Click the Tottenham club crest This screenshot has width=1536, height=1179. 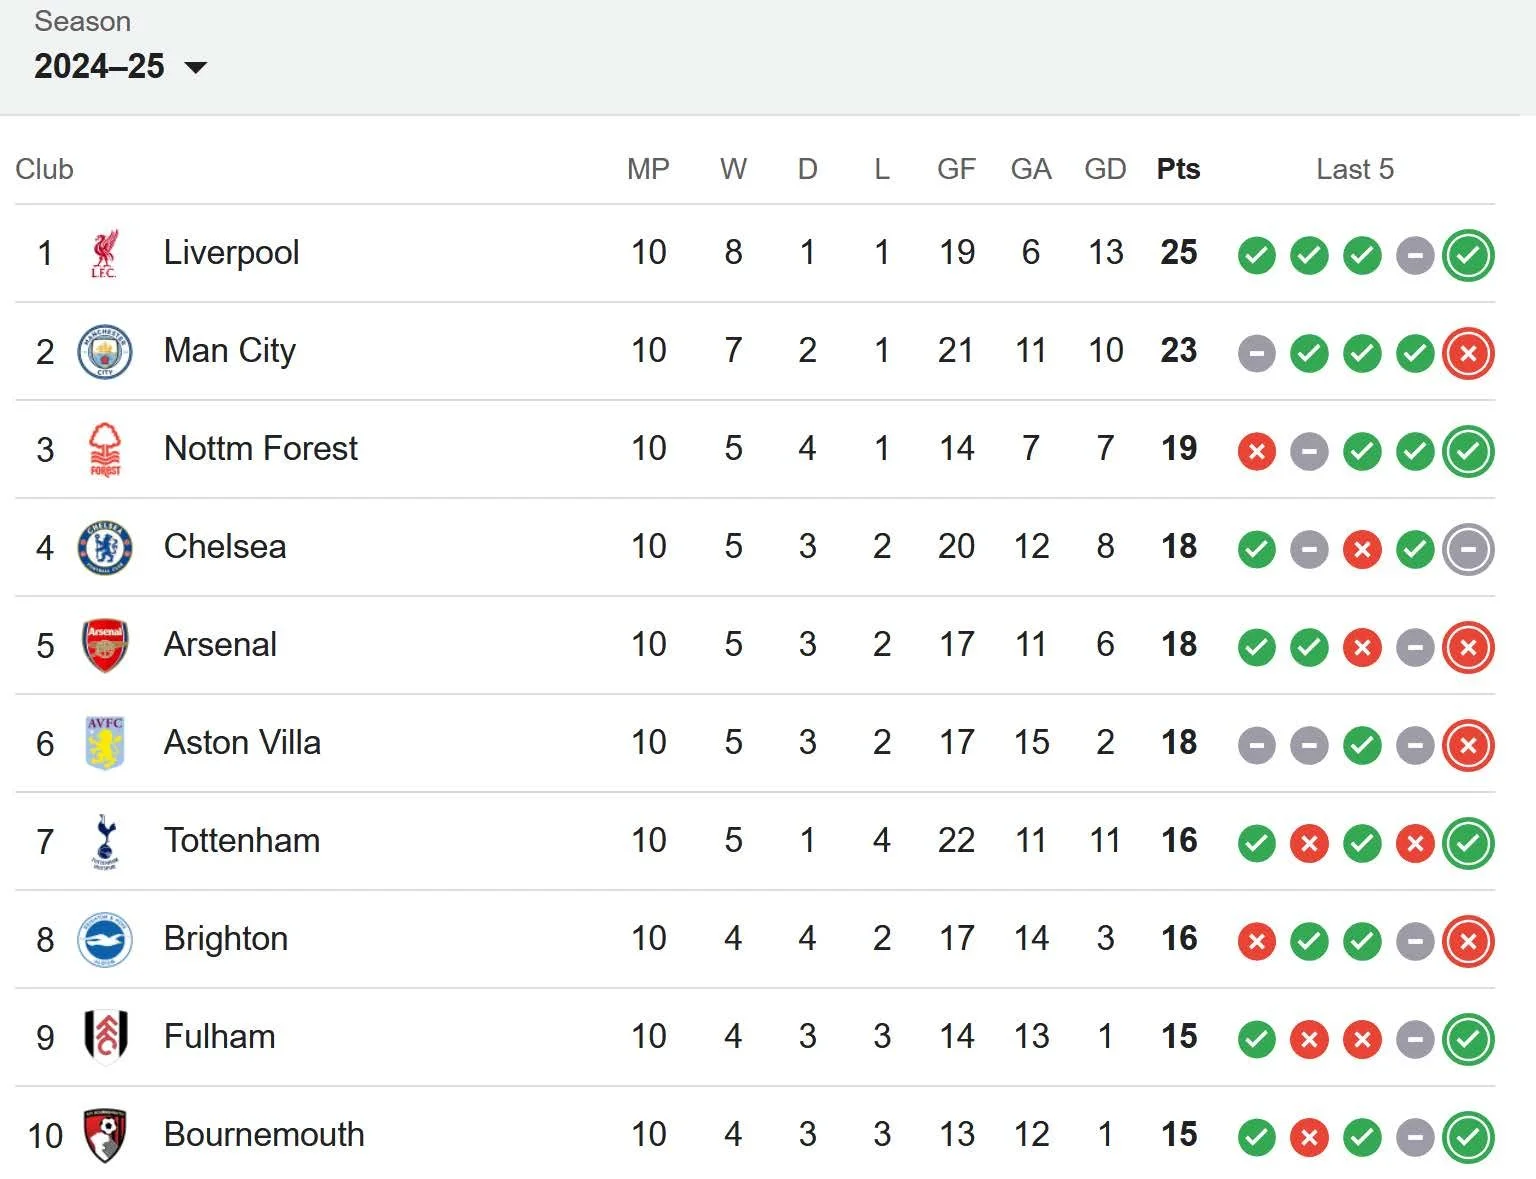click(x=104, y=841)
